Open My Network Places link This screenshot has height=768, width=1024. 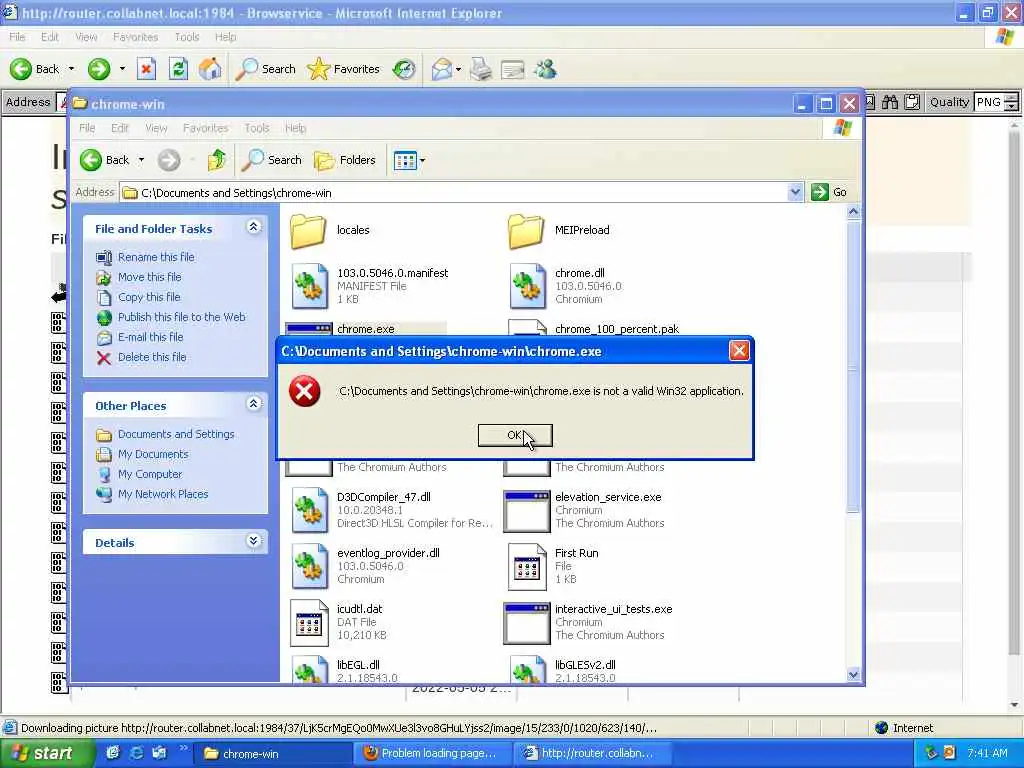(x=163, y=494)
